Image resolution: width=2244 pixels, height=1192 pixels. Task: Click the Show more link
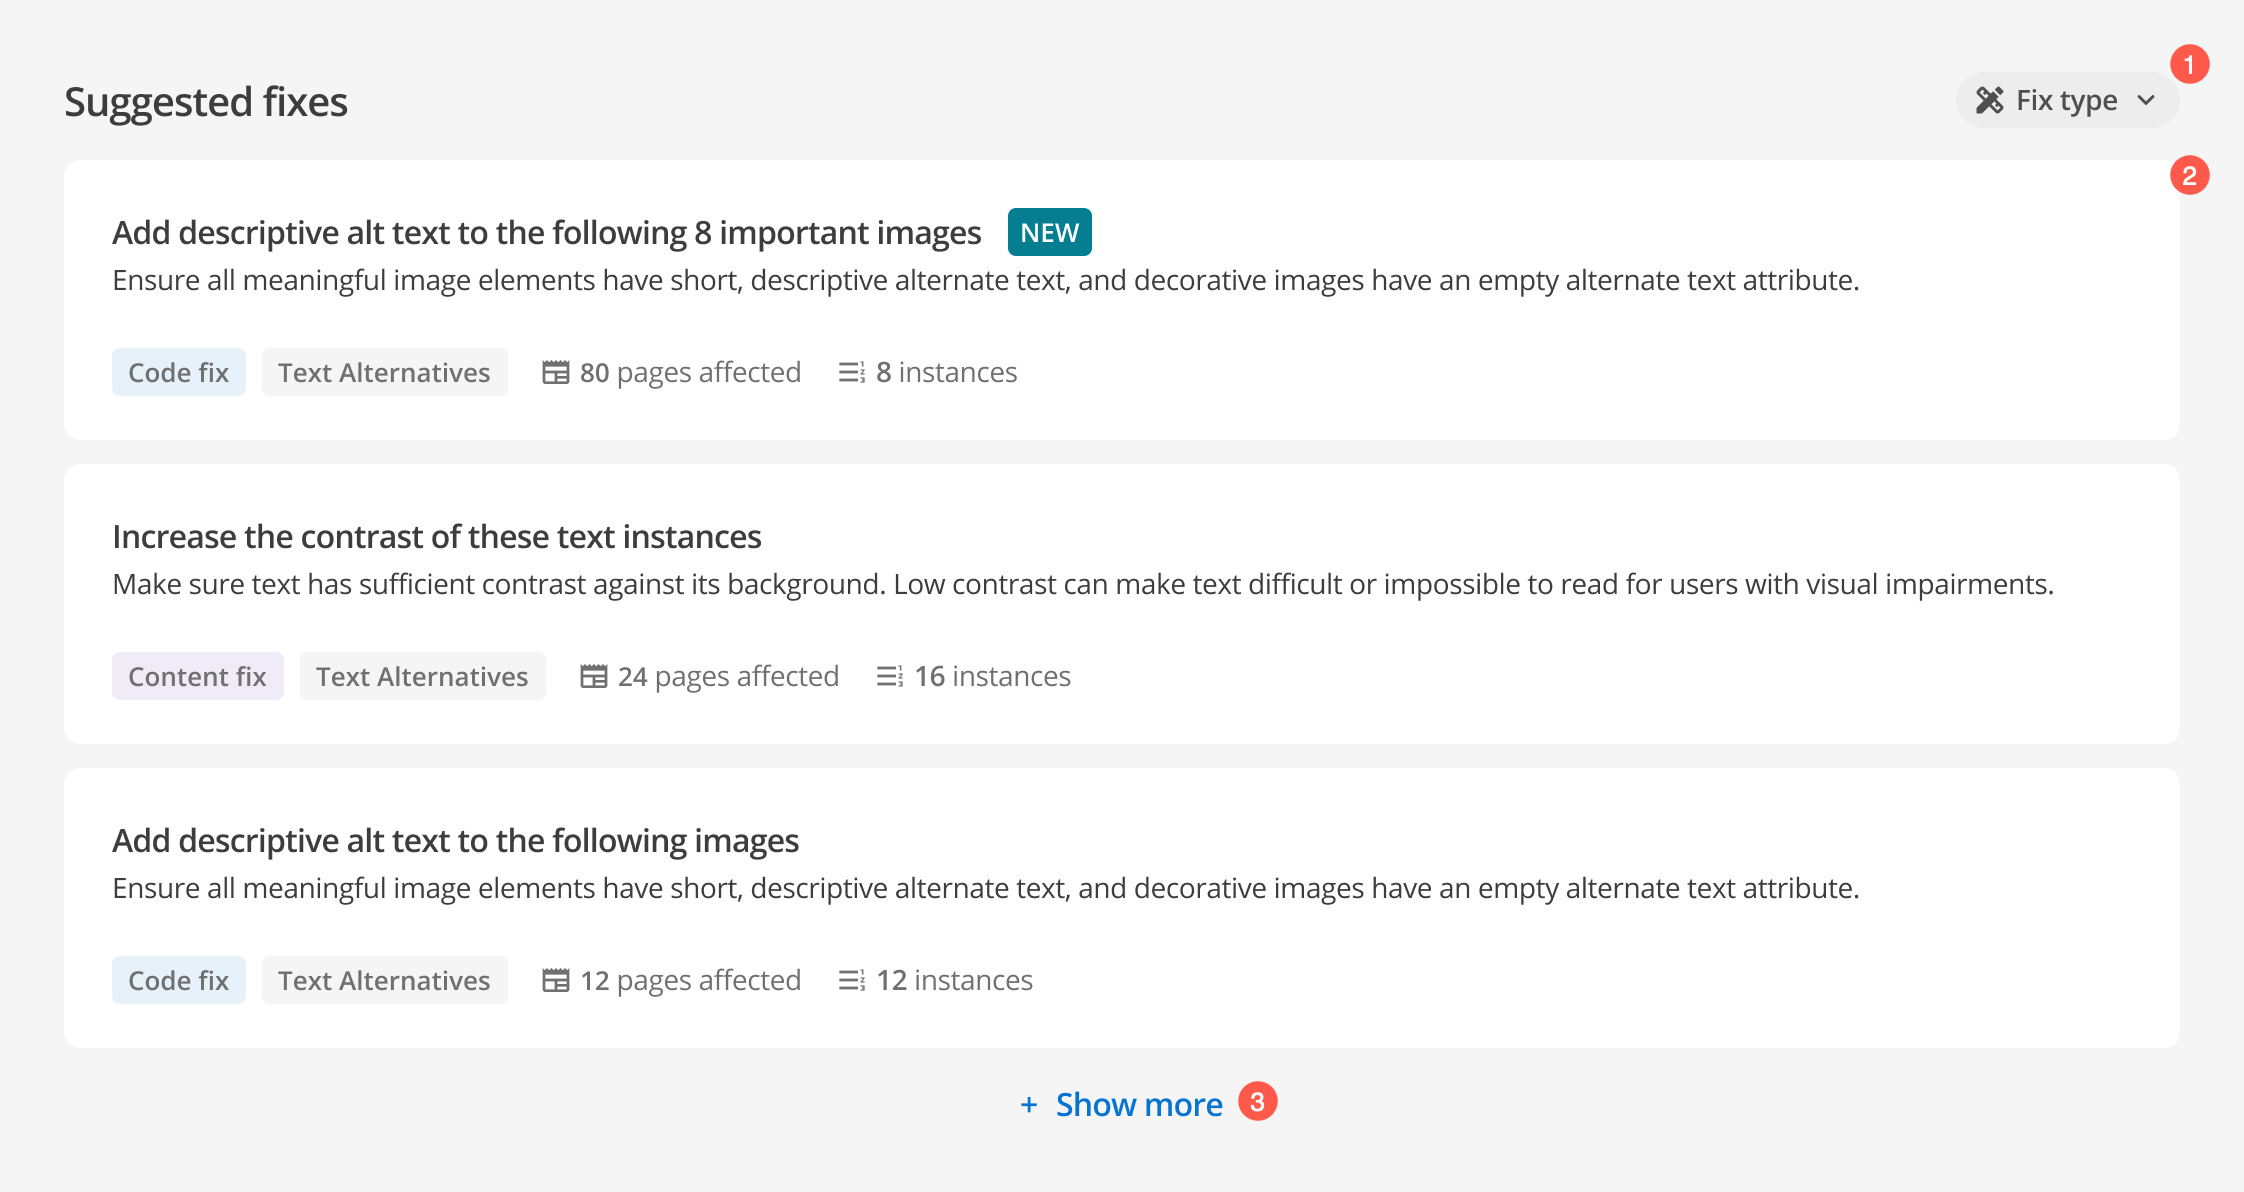click(1139, 1104)
